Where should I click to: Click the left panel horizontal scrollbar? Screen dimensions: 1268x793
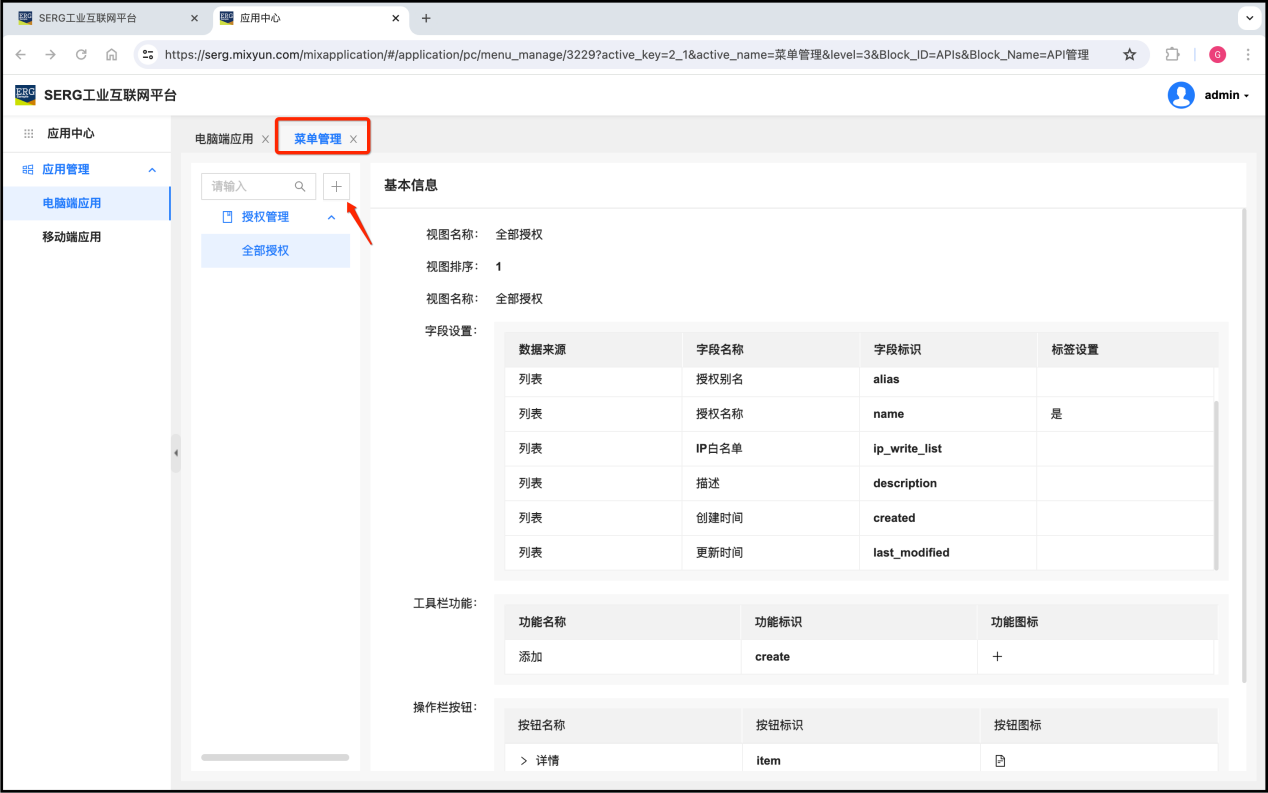[275, 757]
